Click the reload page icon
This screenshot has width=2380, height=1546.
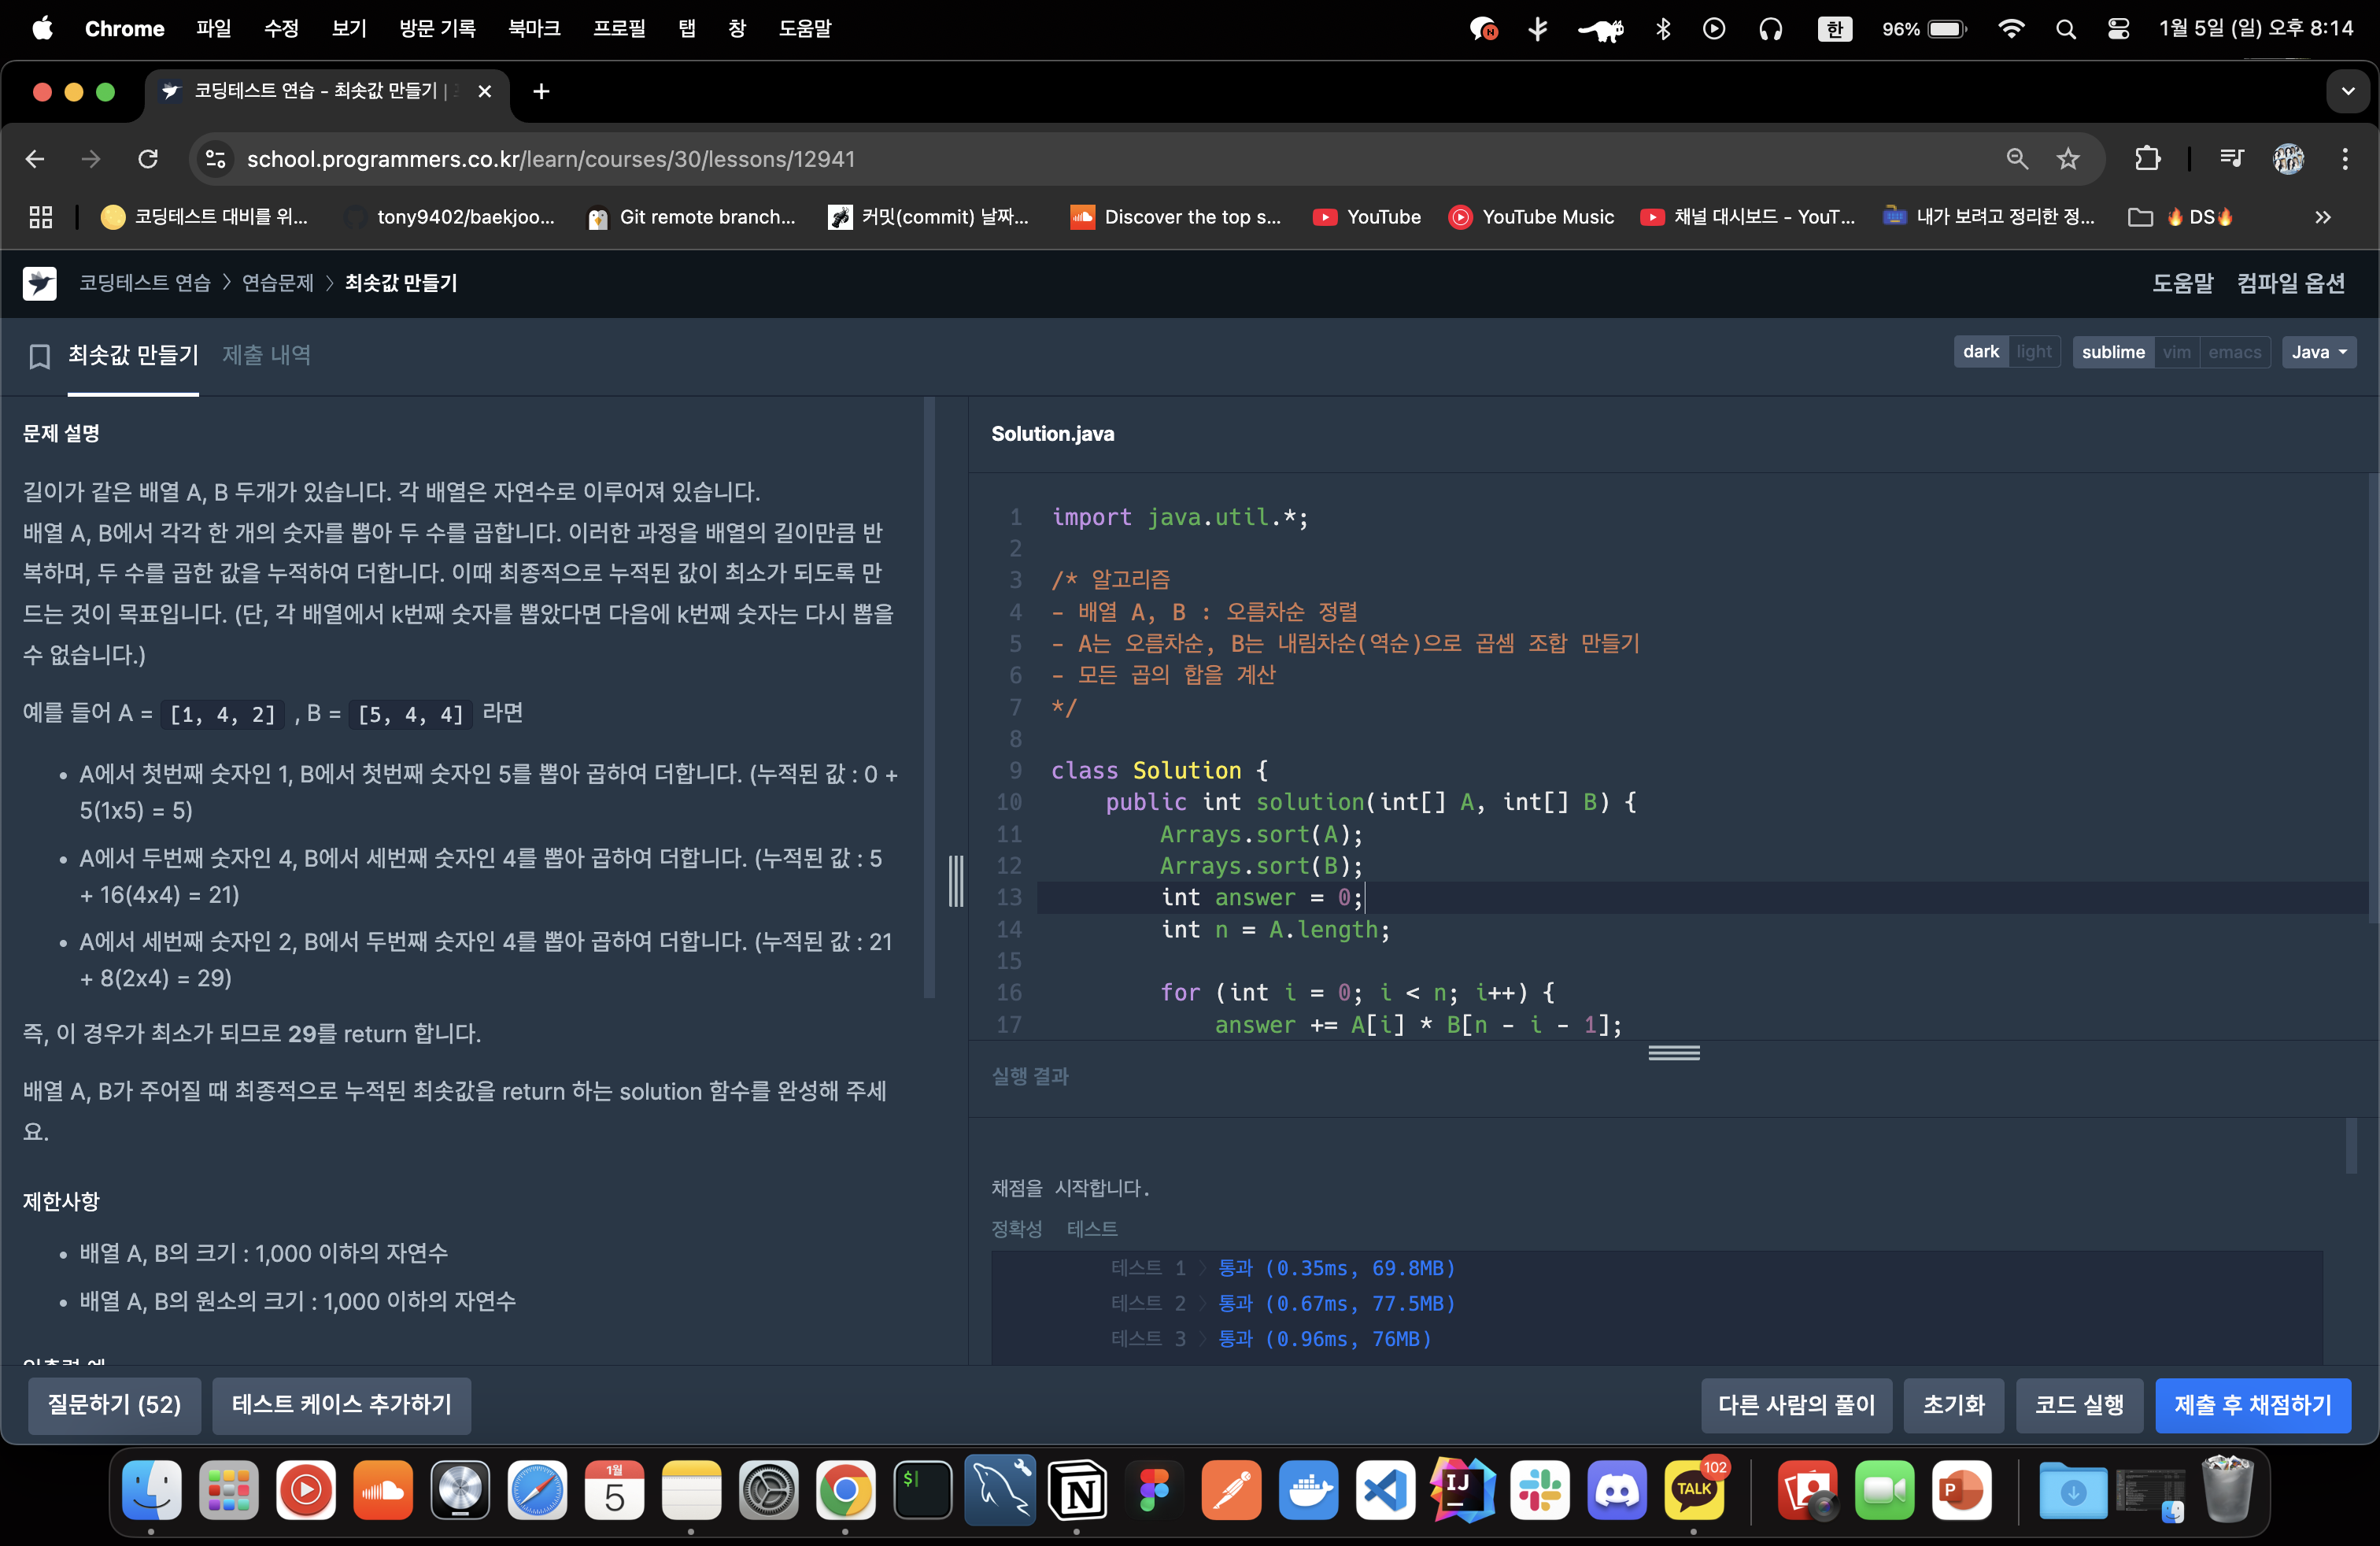point(150,158)
